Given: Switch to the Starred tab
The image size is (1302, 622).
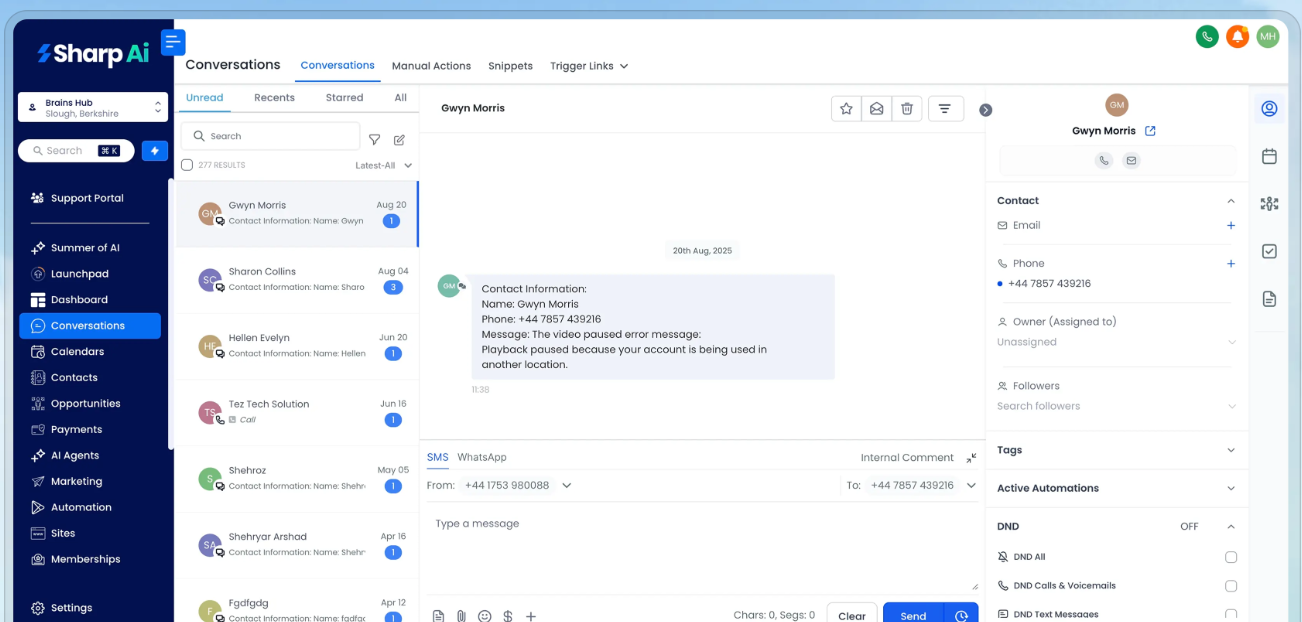Looking at the screenshot, I should pyautogui.click(x=344, y=98).
